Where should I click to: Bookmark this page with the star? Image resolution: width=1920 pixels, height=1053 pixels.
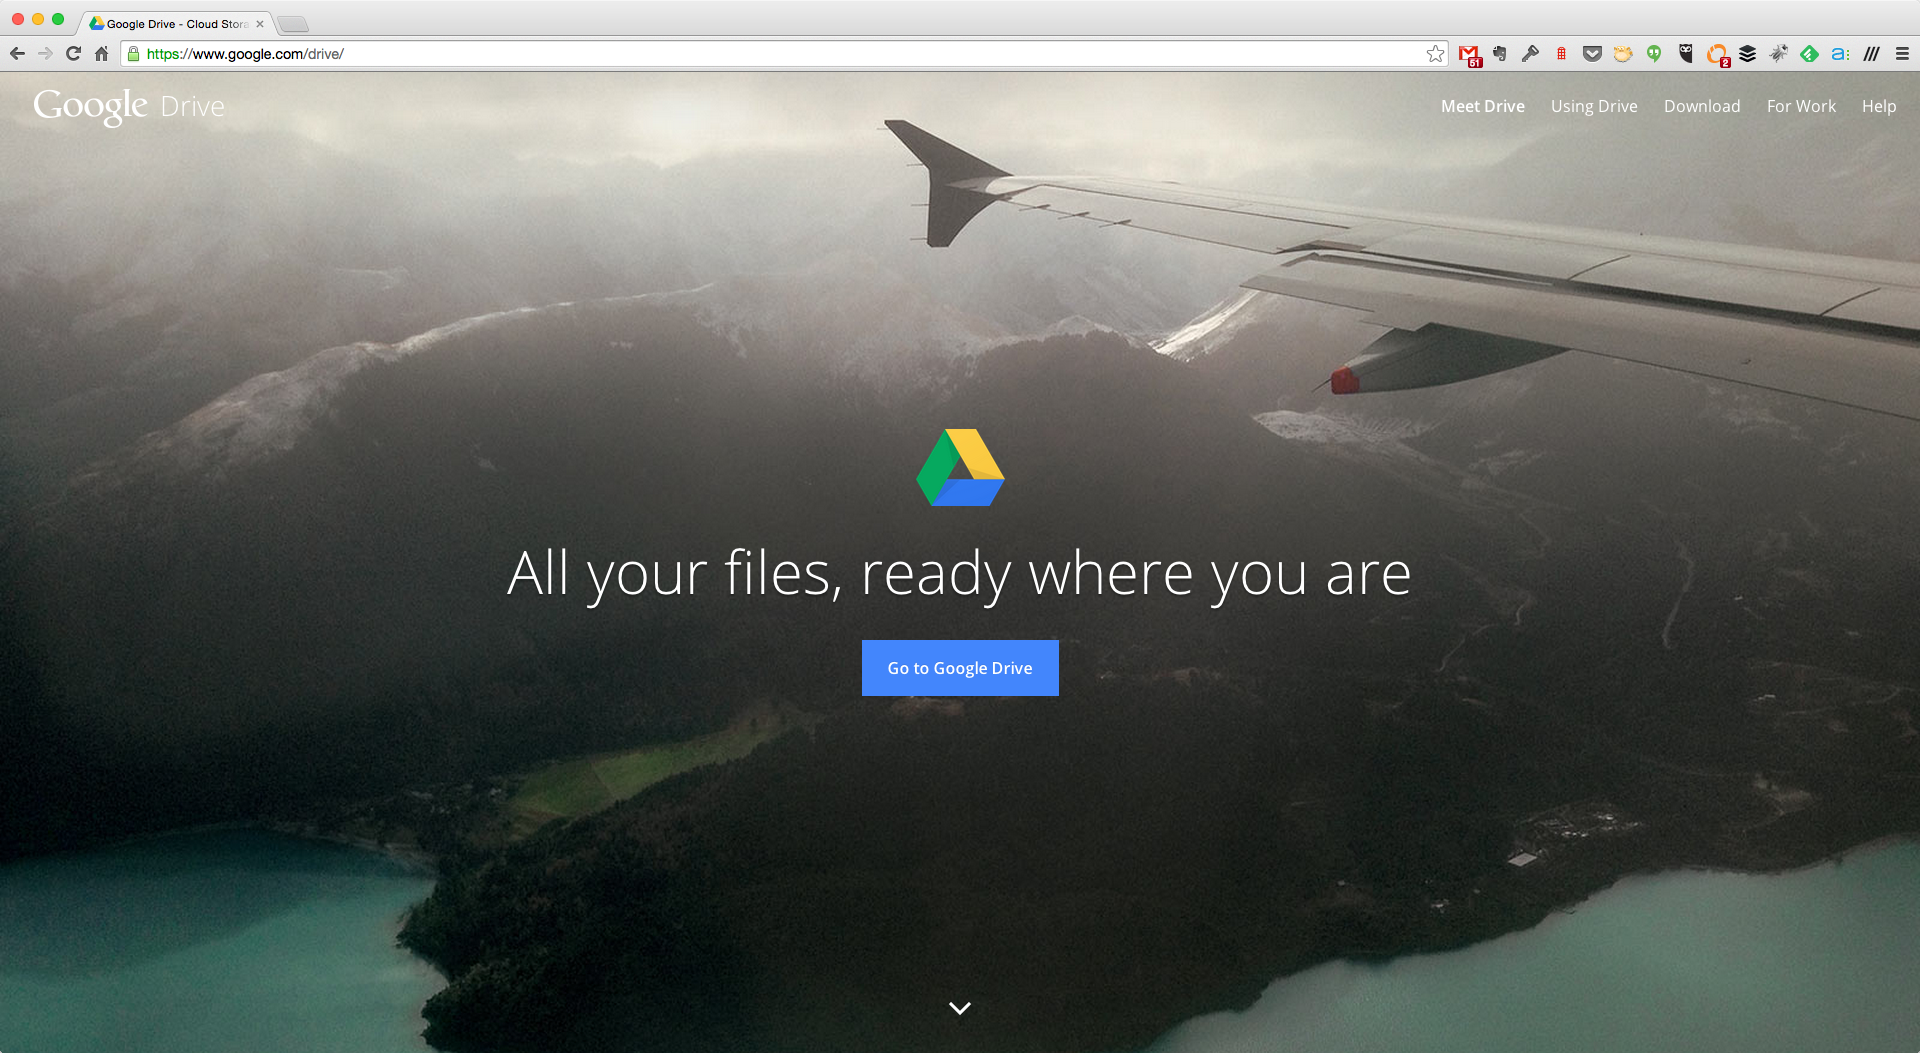click(1435, 54)
